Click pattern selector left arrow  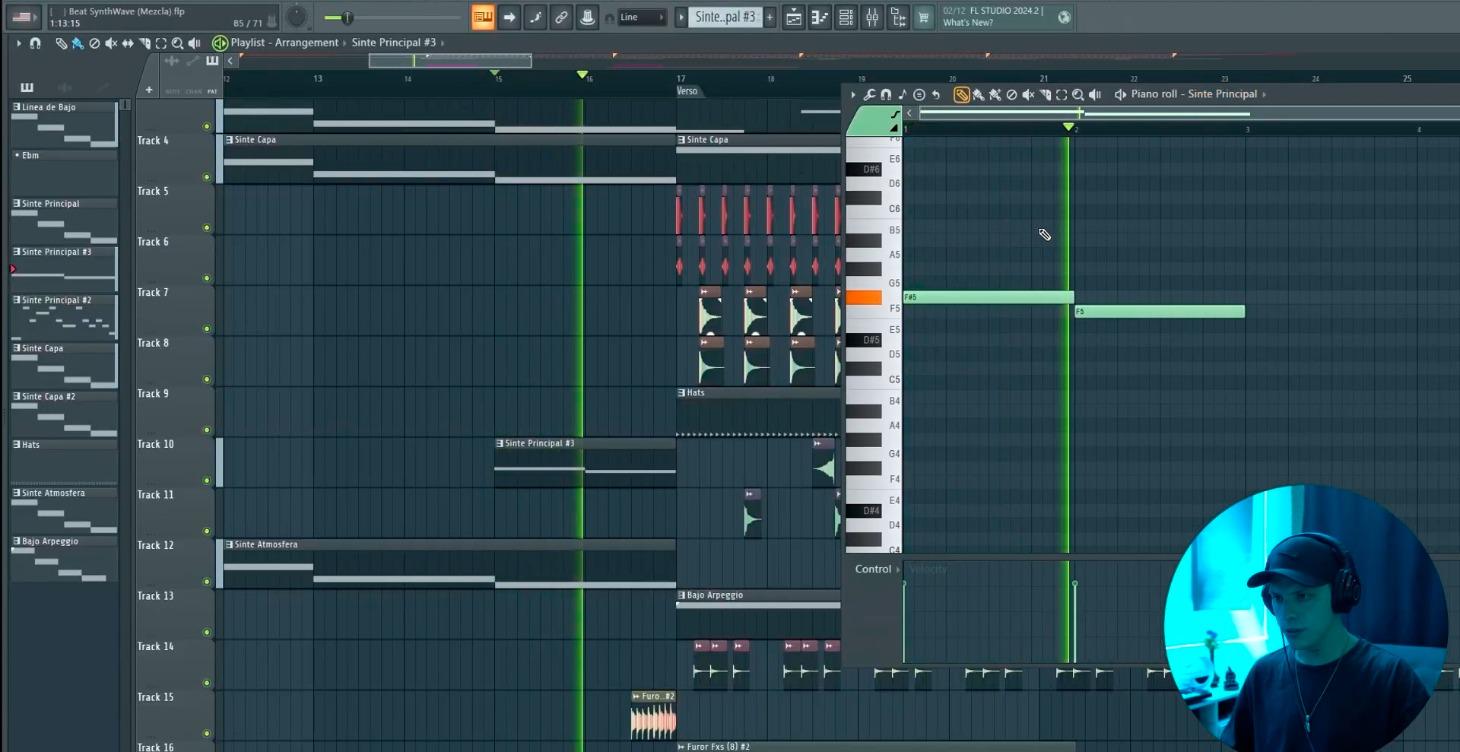681,17
